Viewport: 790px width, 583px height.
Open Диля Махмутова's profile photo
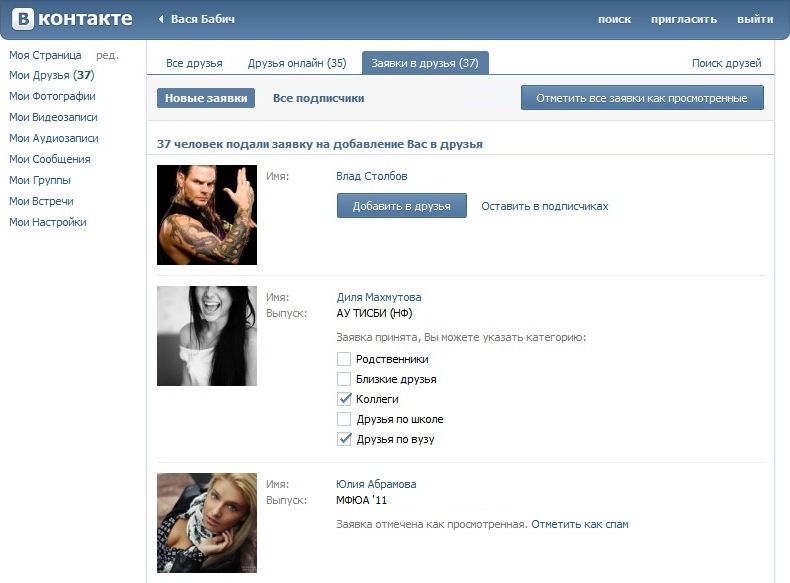pos(207,336)
